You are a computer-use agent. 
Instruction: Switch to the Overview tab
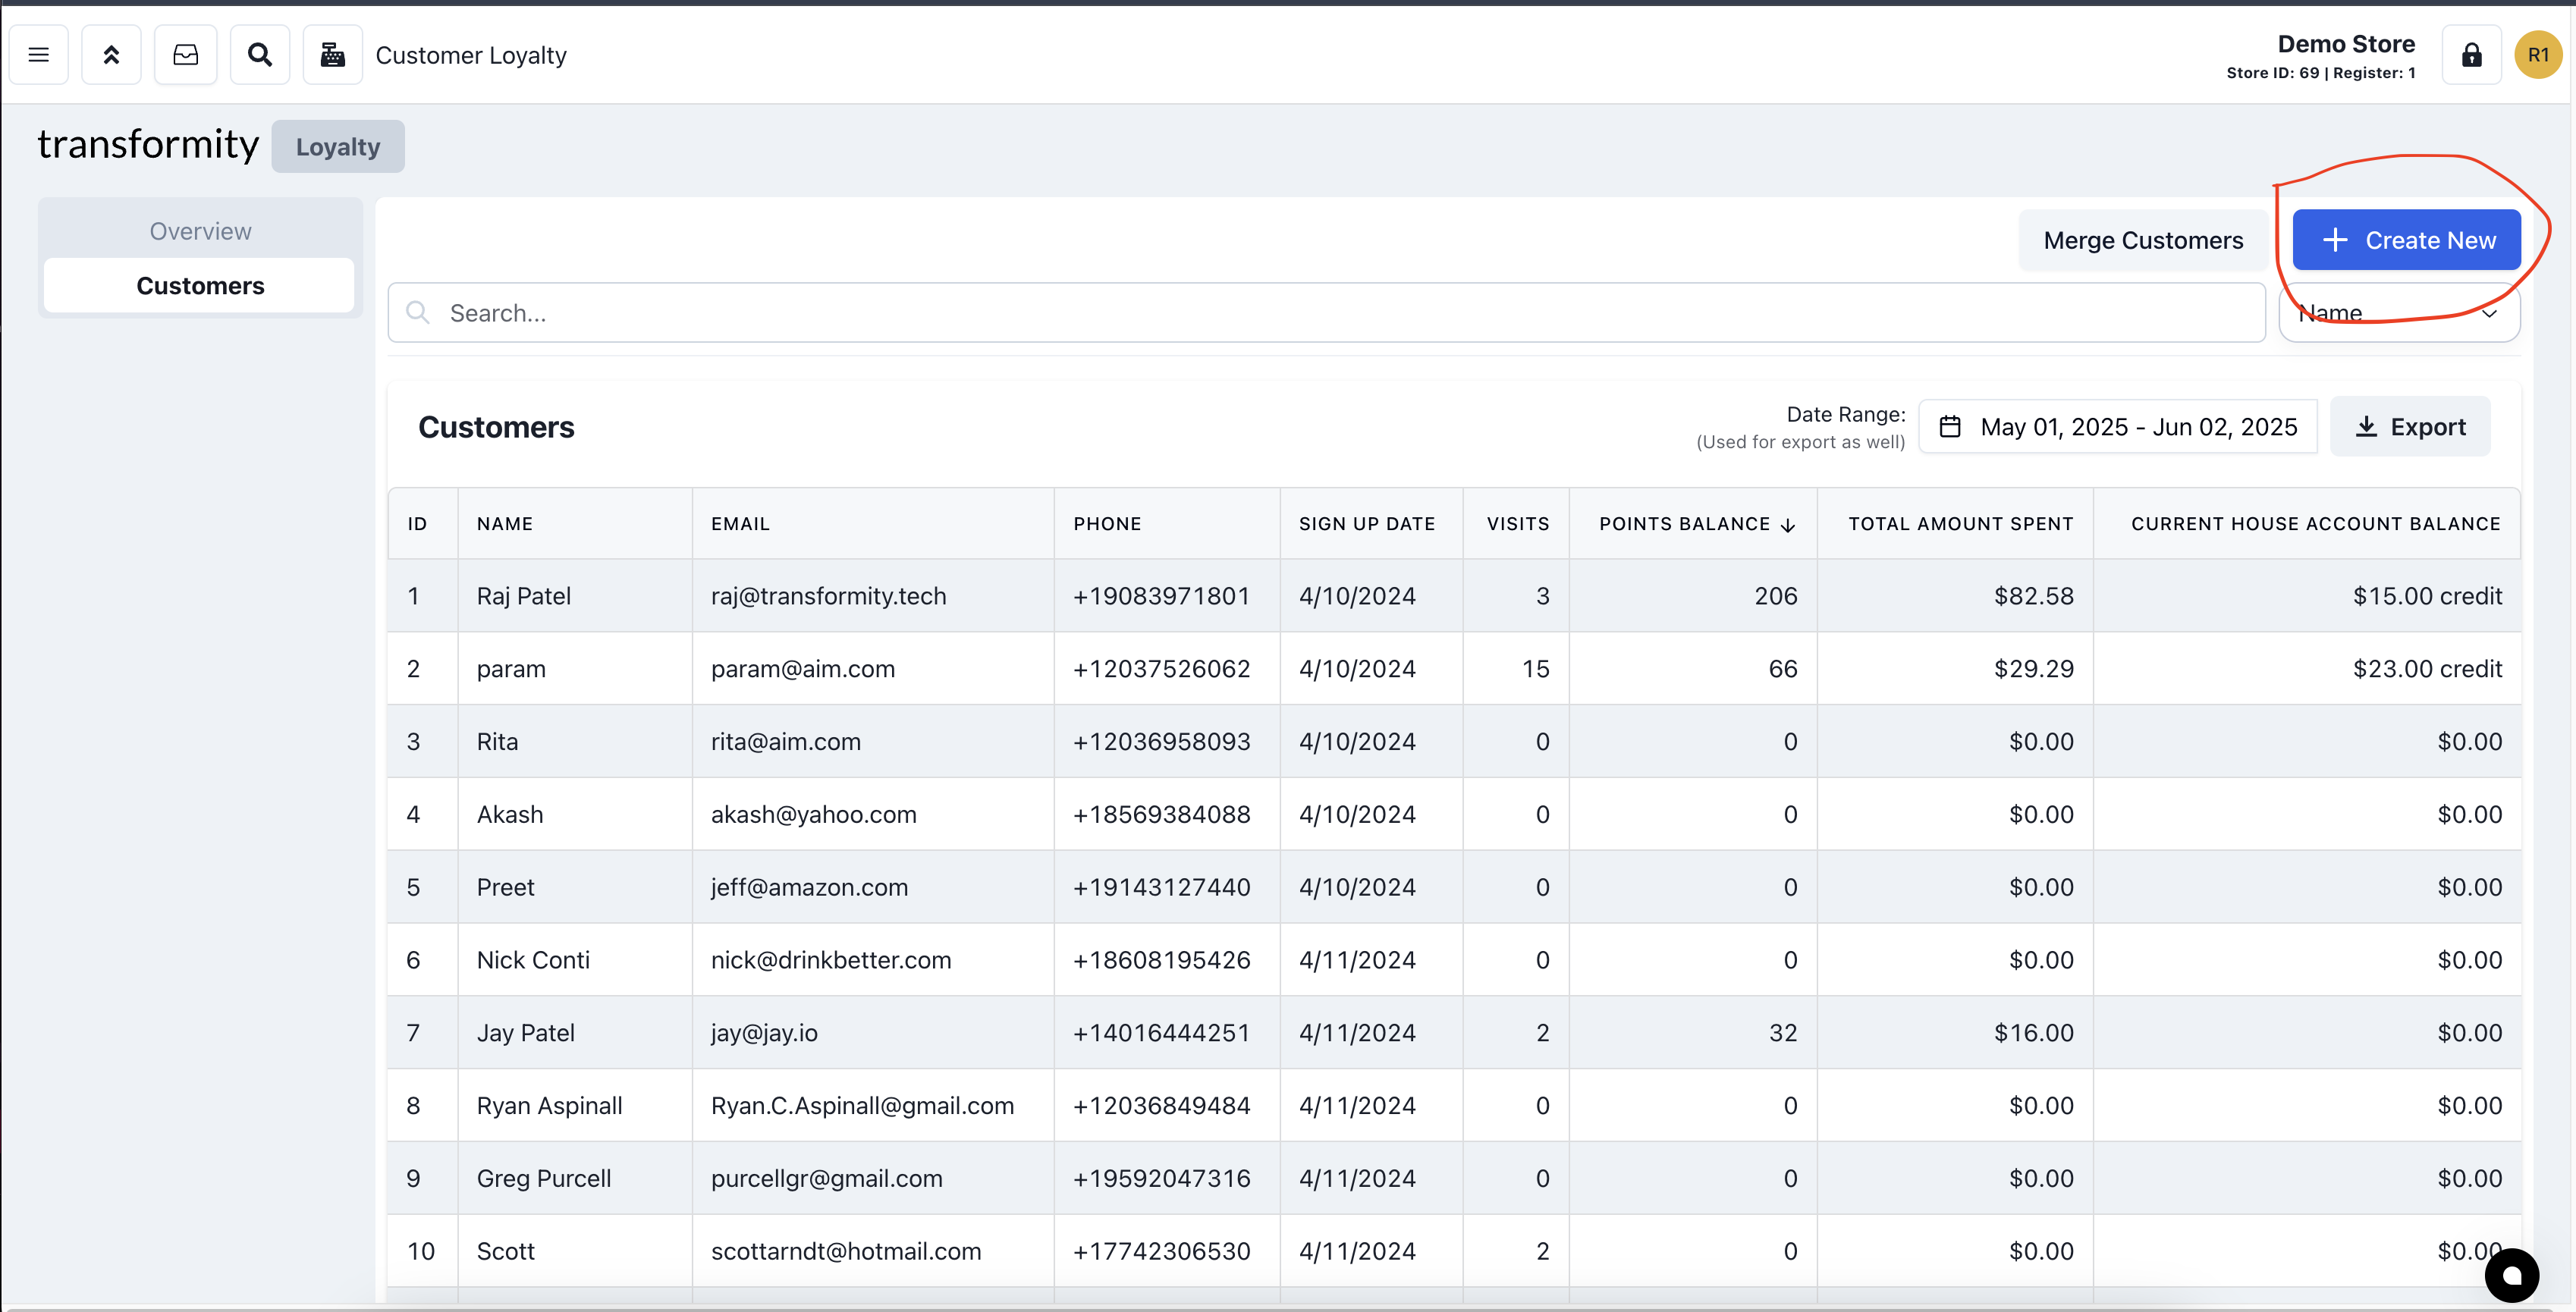click(200, 231)
